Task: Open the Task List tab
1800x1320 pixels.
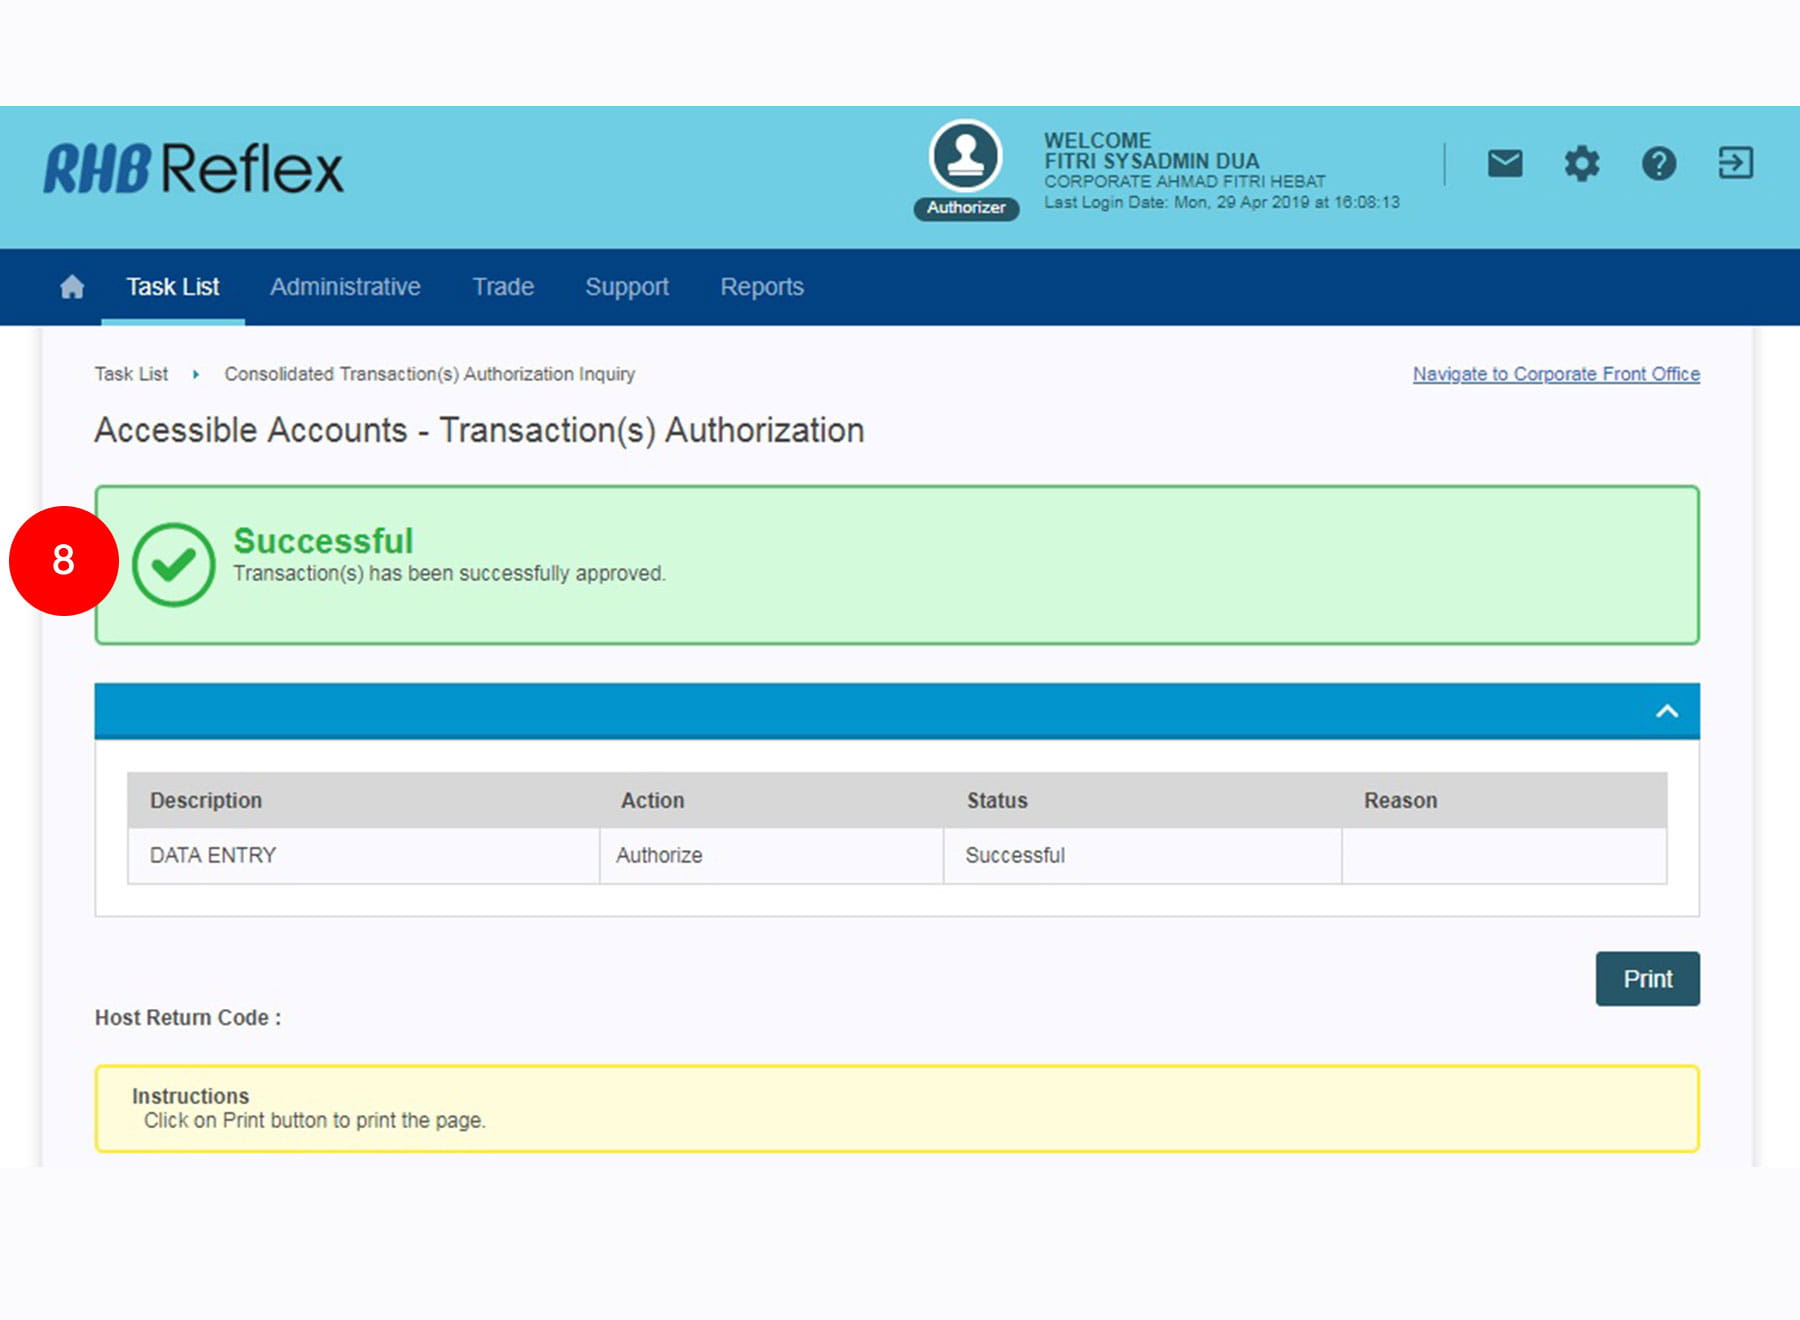Action: [172, 287]
